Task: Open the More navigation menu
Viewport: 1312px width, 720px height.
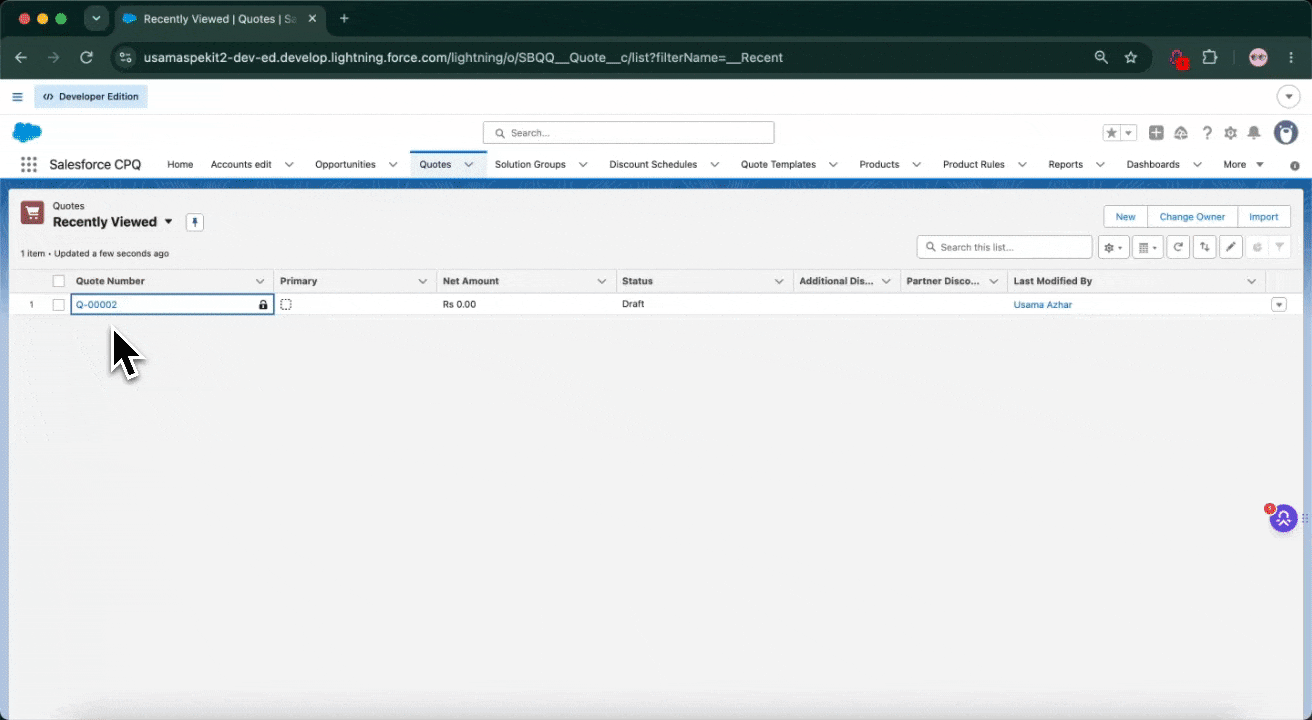Action: click(x=1243, y=165)
